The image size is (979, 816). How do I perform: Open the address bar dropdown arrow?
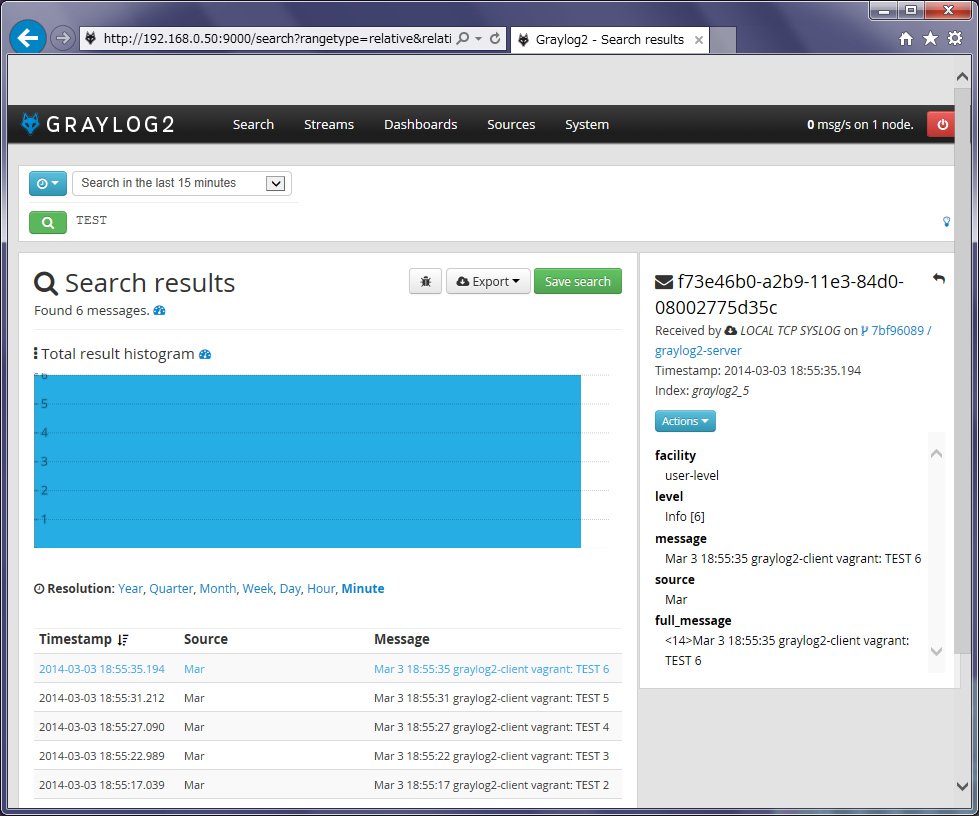(478, 39)
